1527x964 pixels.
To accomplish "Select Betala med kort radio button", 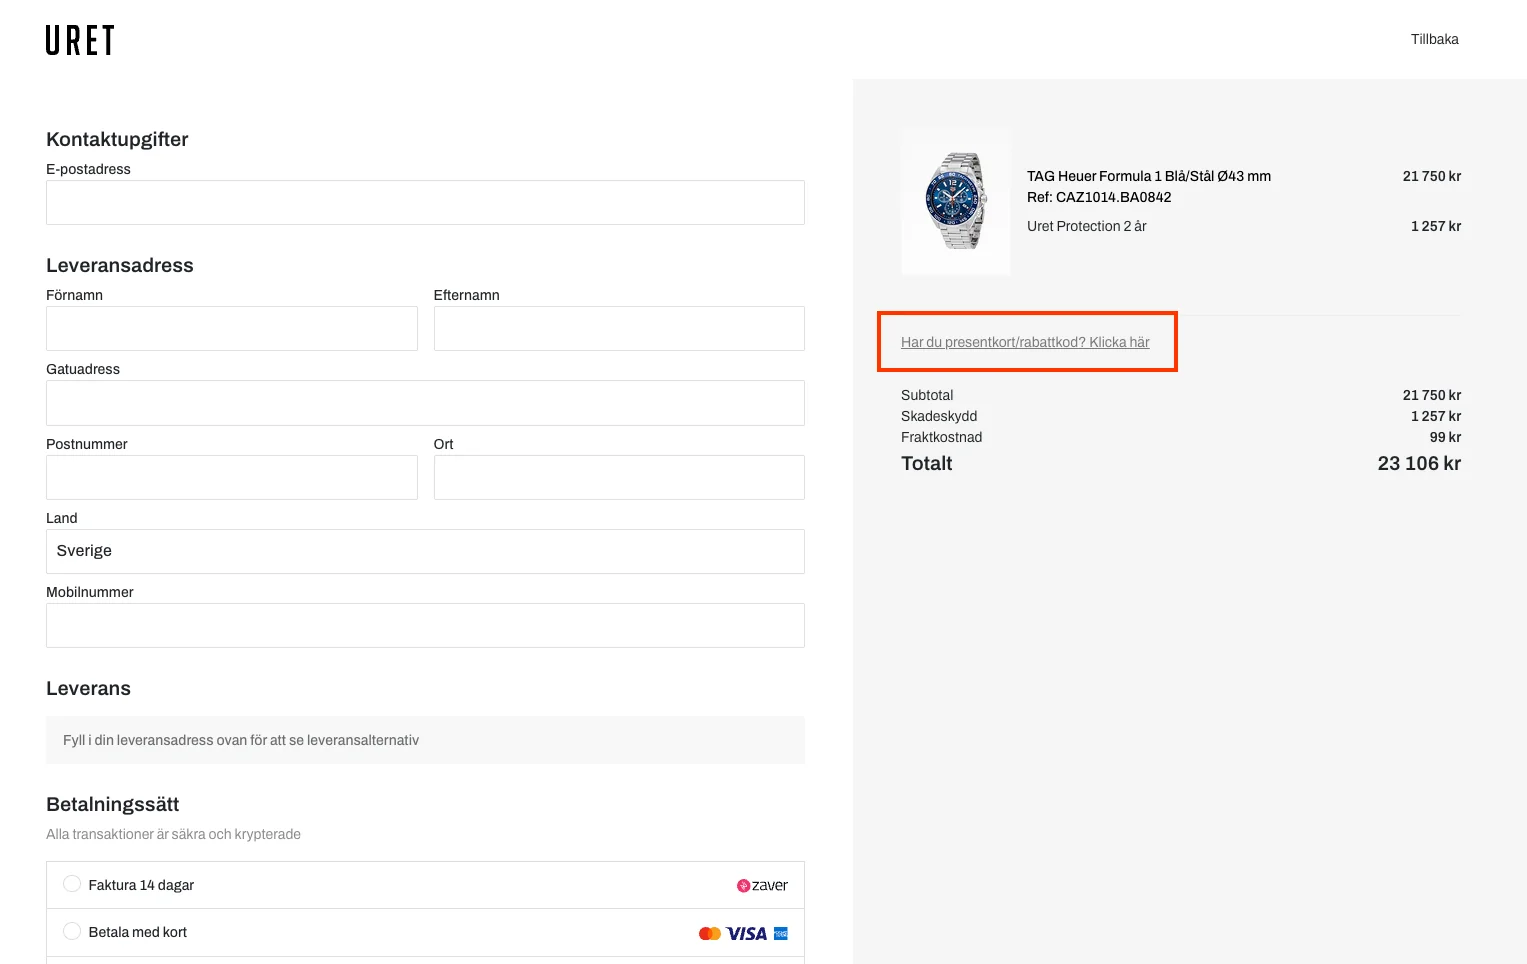I will coord(72,931).
